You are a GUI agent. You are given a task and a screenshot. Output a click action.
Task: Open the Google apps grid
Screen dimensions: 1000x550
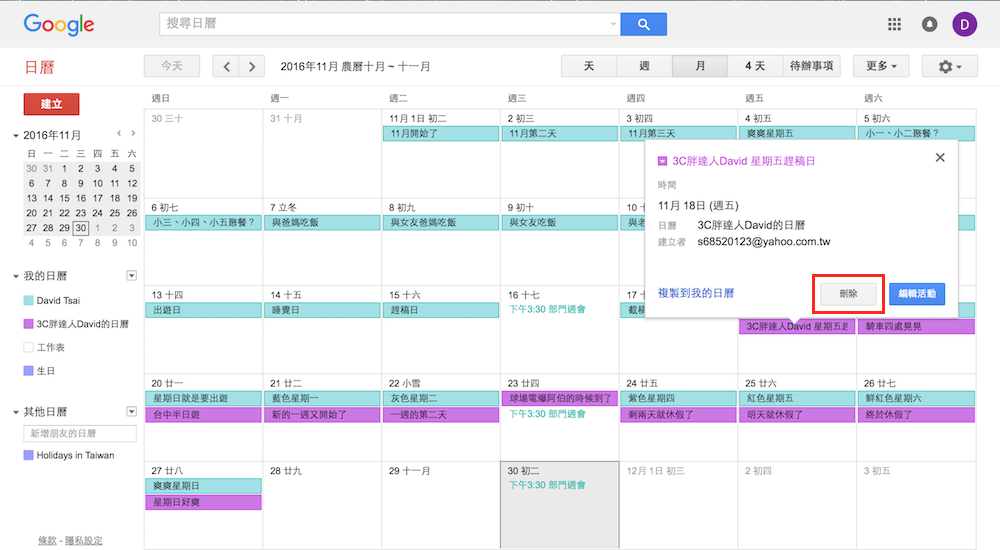pyautogui.click(x=894, y=24)
